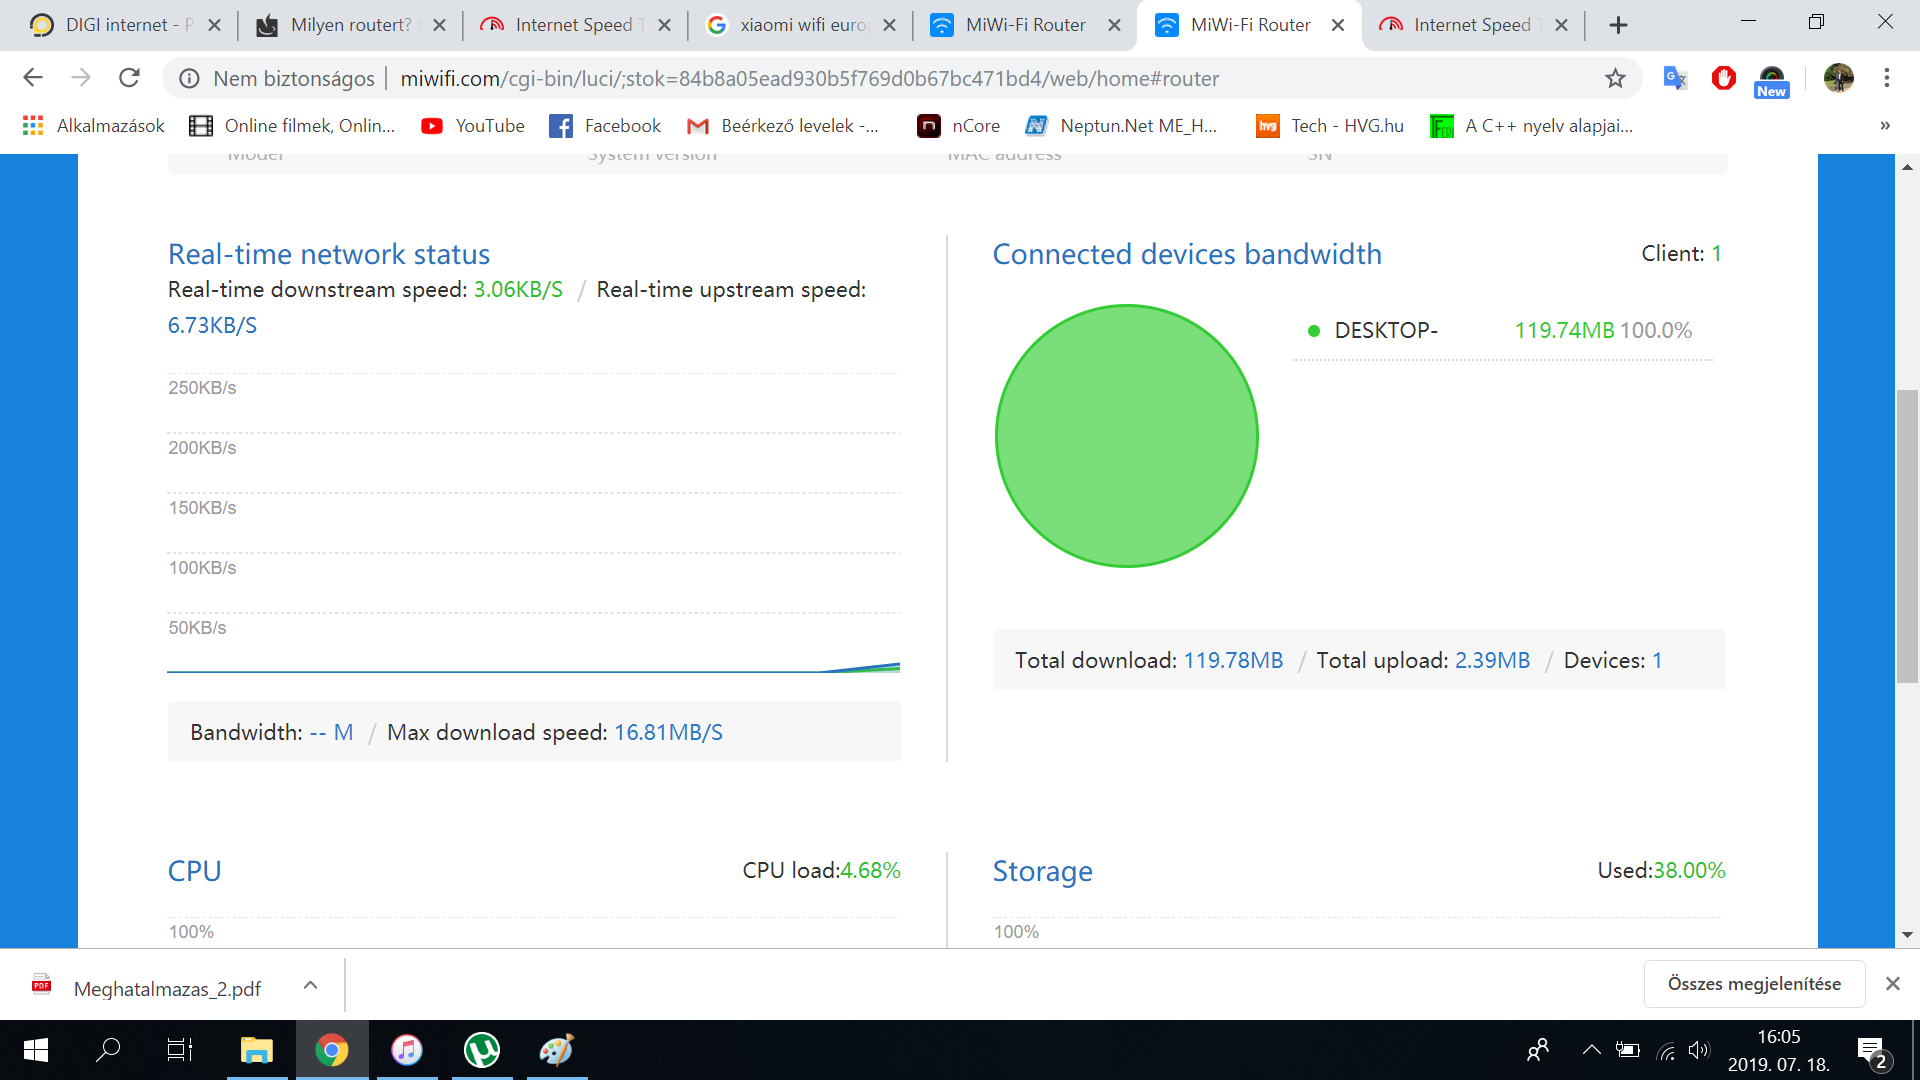
Task: Open uTorrent from the taskbar
Action: pos(482,1050)
